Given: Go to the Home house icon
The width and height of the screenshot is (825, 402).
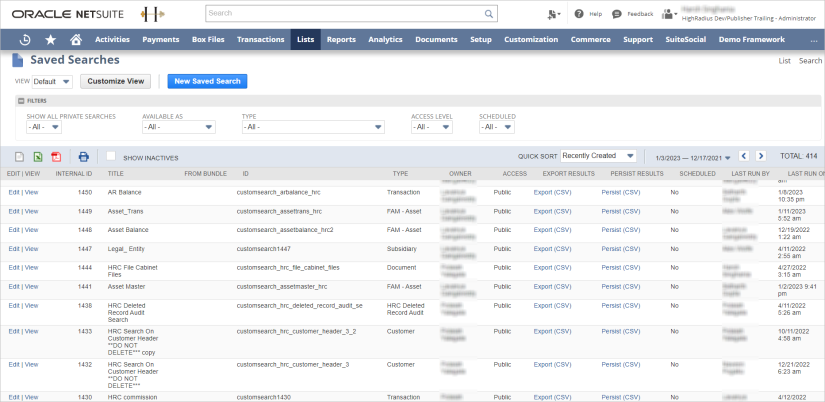Looking at the screenshot, I should [x=76, y=39].
